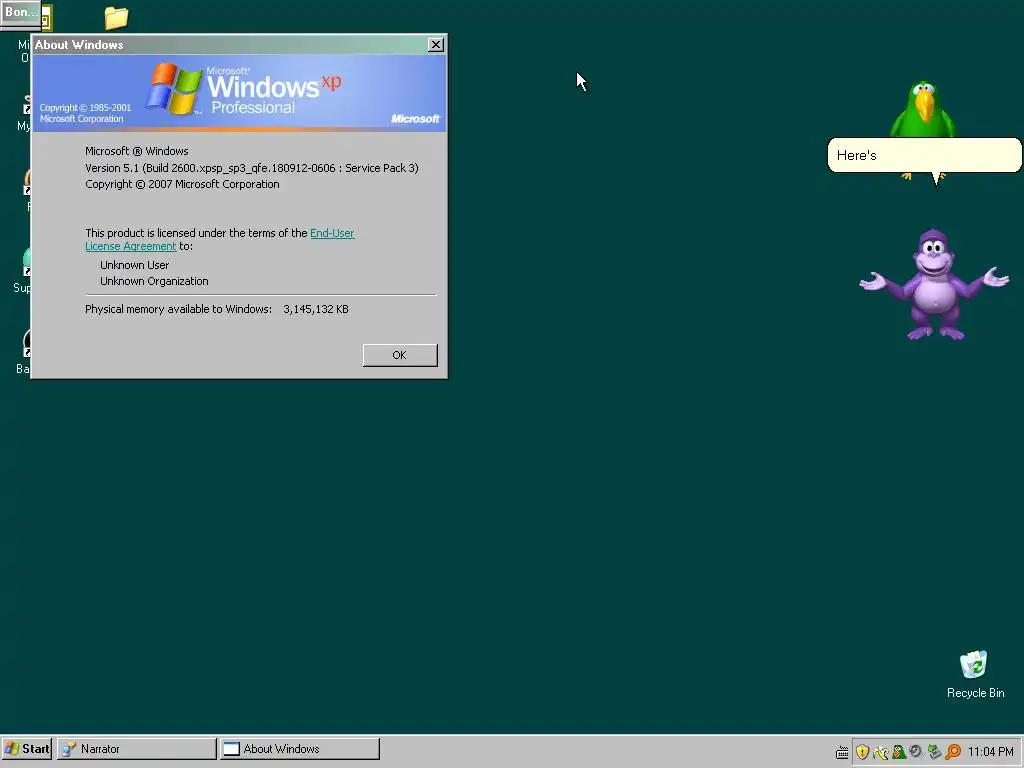This screenshot has width=1024, height=768.
Task: Click "Physical memory available to Windows:" label
Action: point(178,310)
